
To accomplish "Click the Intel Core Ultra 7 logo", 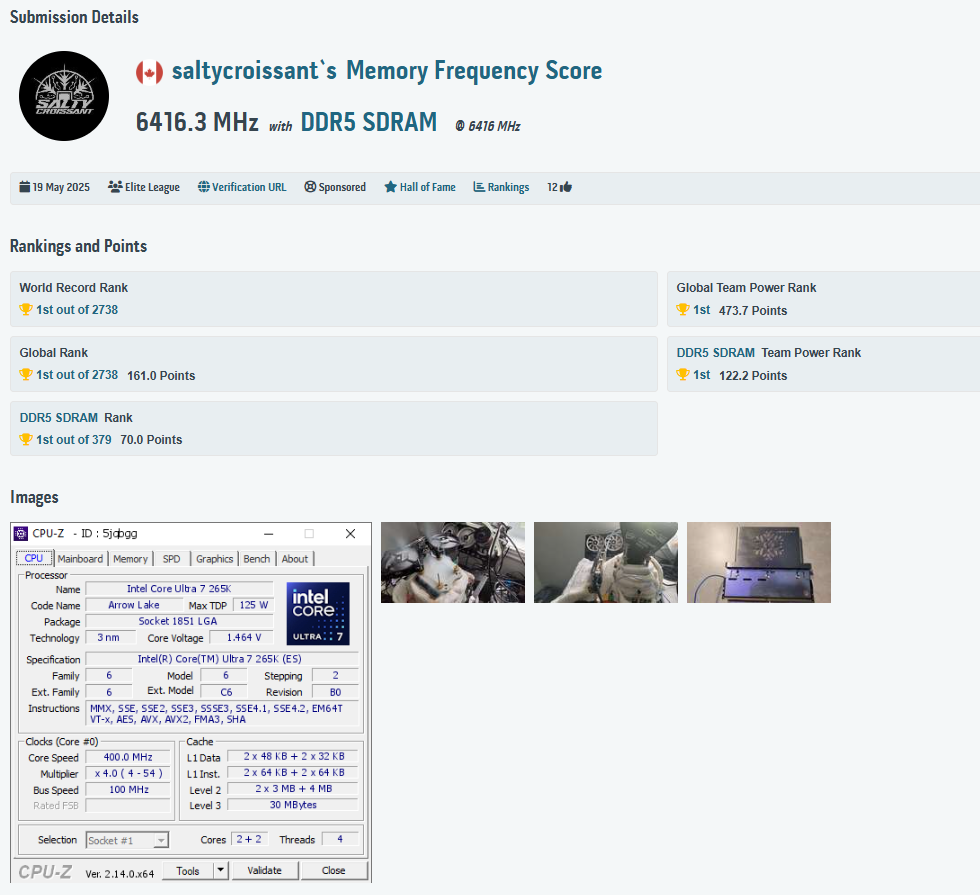I will (x=318, y=613).
